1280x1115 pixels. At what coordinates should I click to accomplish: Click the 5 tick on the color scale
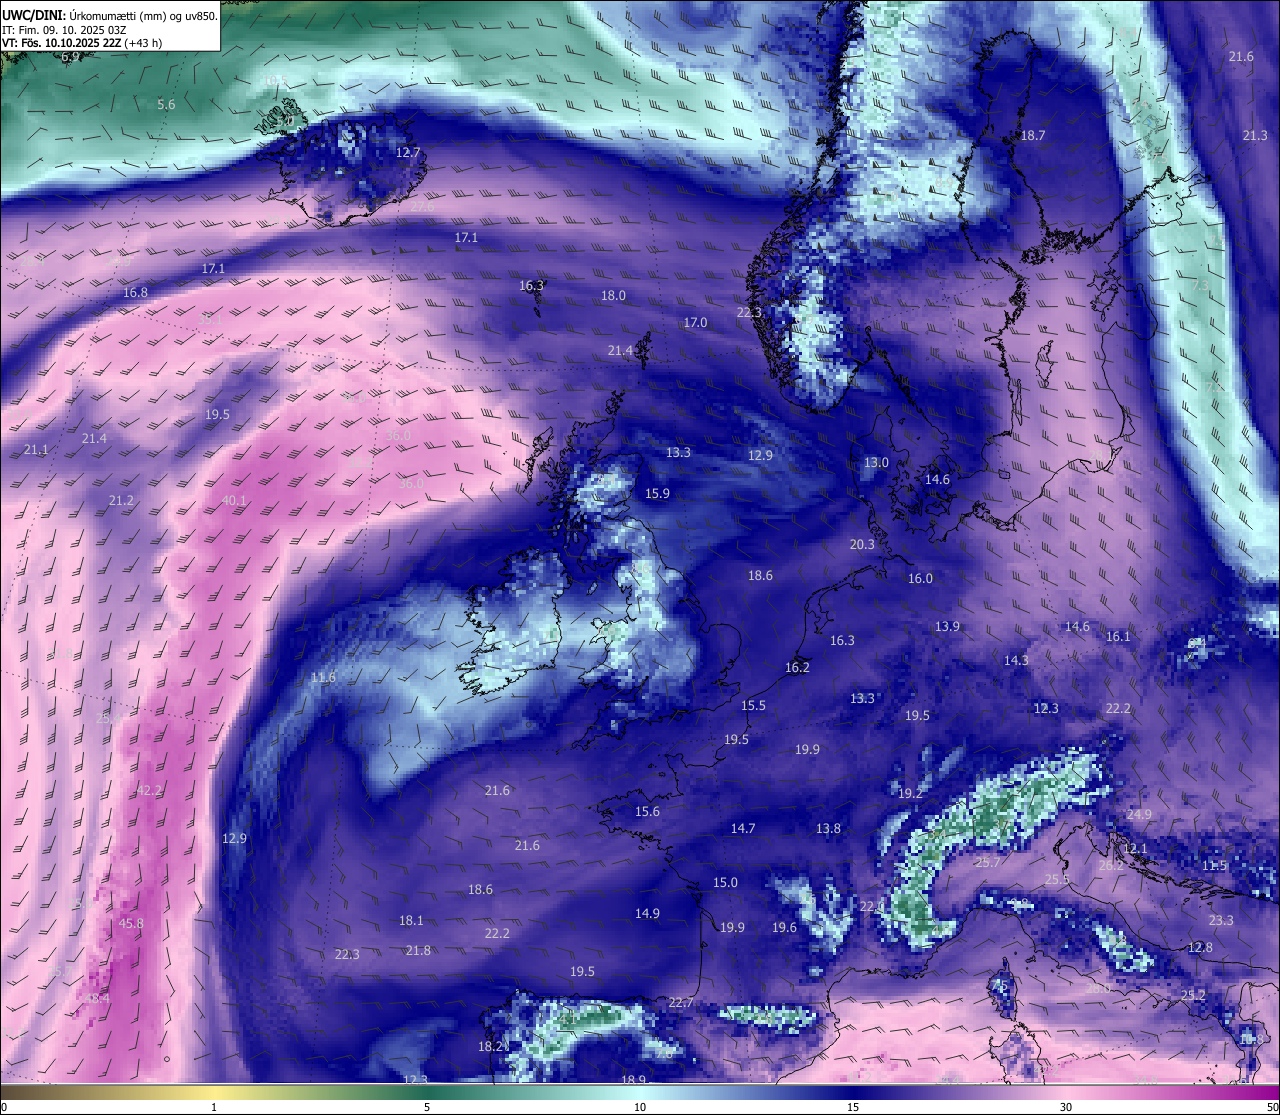pos(427,1107)
